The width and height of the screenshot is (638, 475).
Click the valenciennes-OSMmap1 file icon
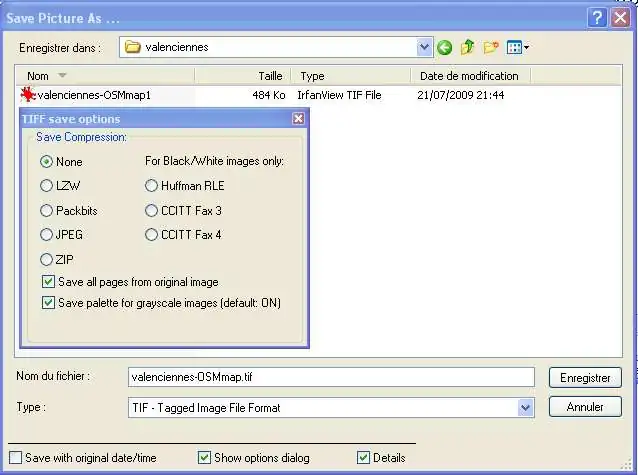(28, 95)
